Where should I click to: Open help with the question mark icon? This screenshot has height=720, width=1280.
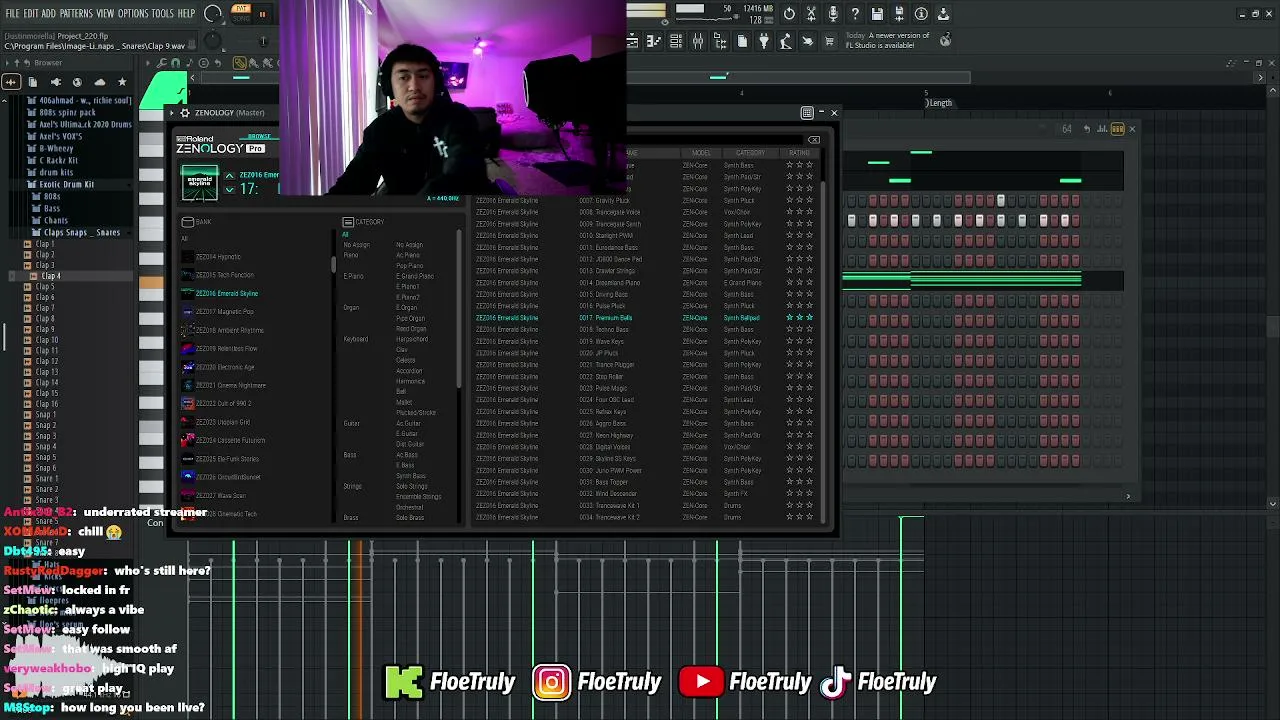click(855, 14)
